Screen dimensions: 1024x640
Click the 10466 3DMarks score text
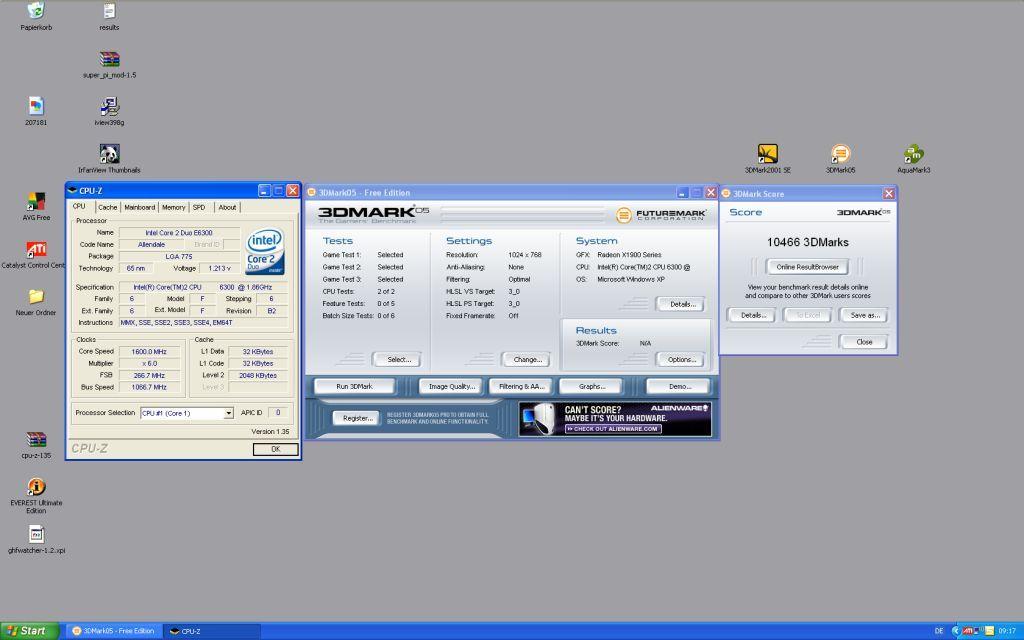click(x=808, y=242)
